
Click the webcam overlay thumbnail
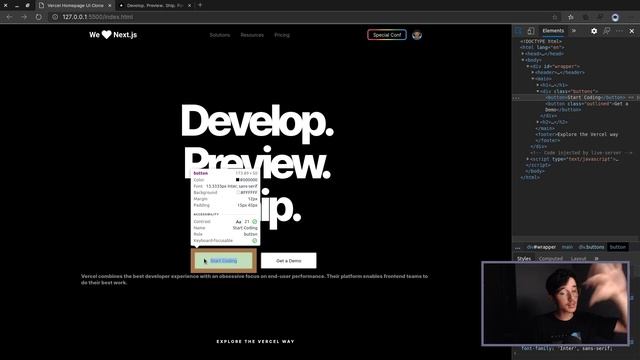(556, 304)
